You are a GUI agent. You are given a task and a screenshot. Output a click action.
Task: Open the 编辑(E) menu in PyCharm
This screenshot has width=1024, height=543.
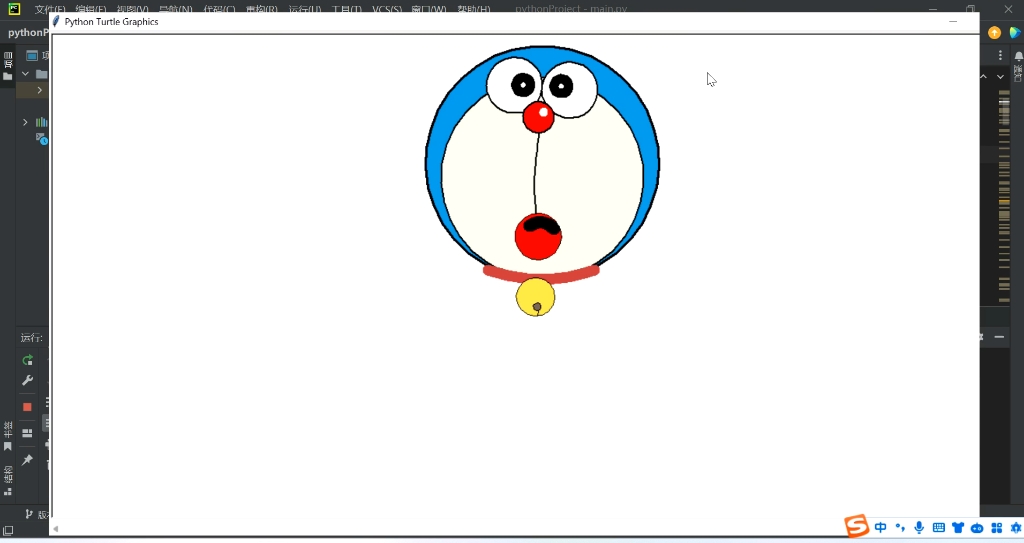point(90,9)
